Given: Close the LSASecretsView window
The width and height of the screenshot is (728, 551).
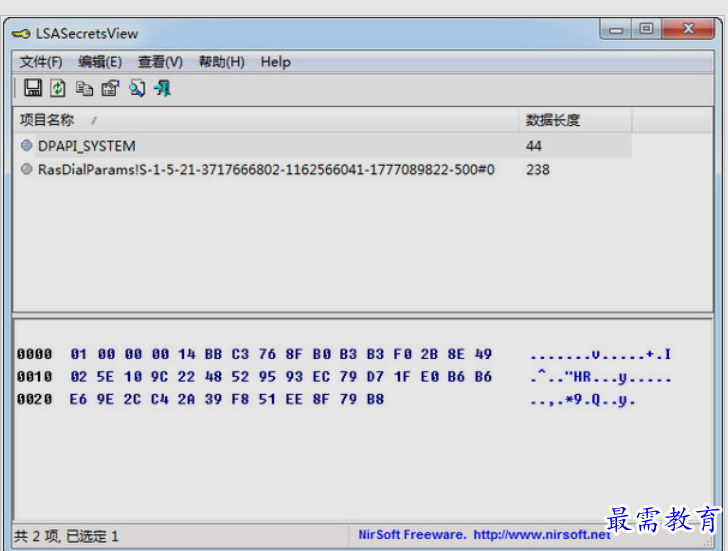Looking at the screenshot, I should (688, 29).
